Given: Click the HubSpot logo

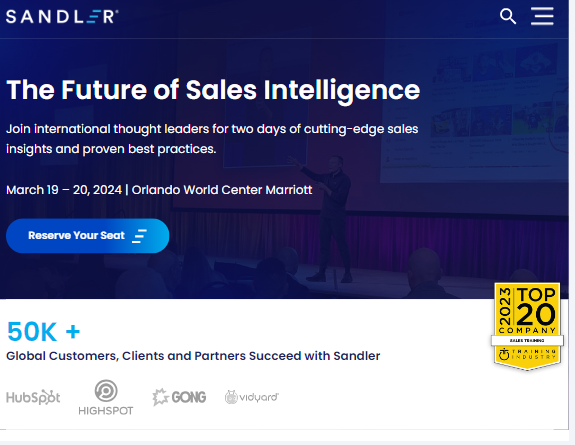Looking at the screenshot, I should pyautogui.click(x=33, y=397).
